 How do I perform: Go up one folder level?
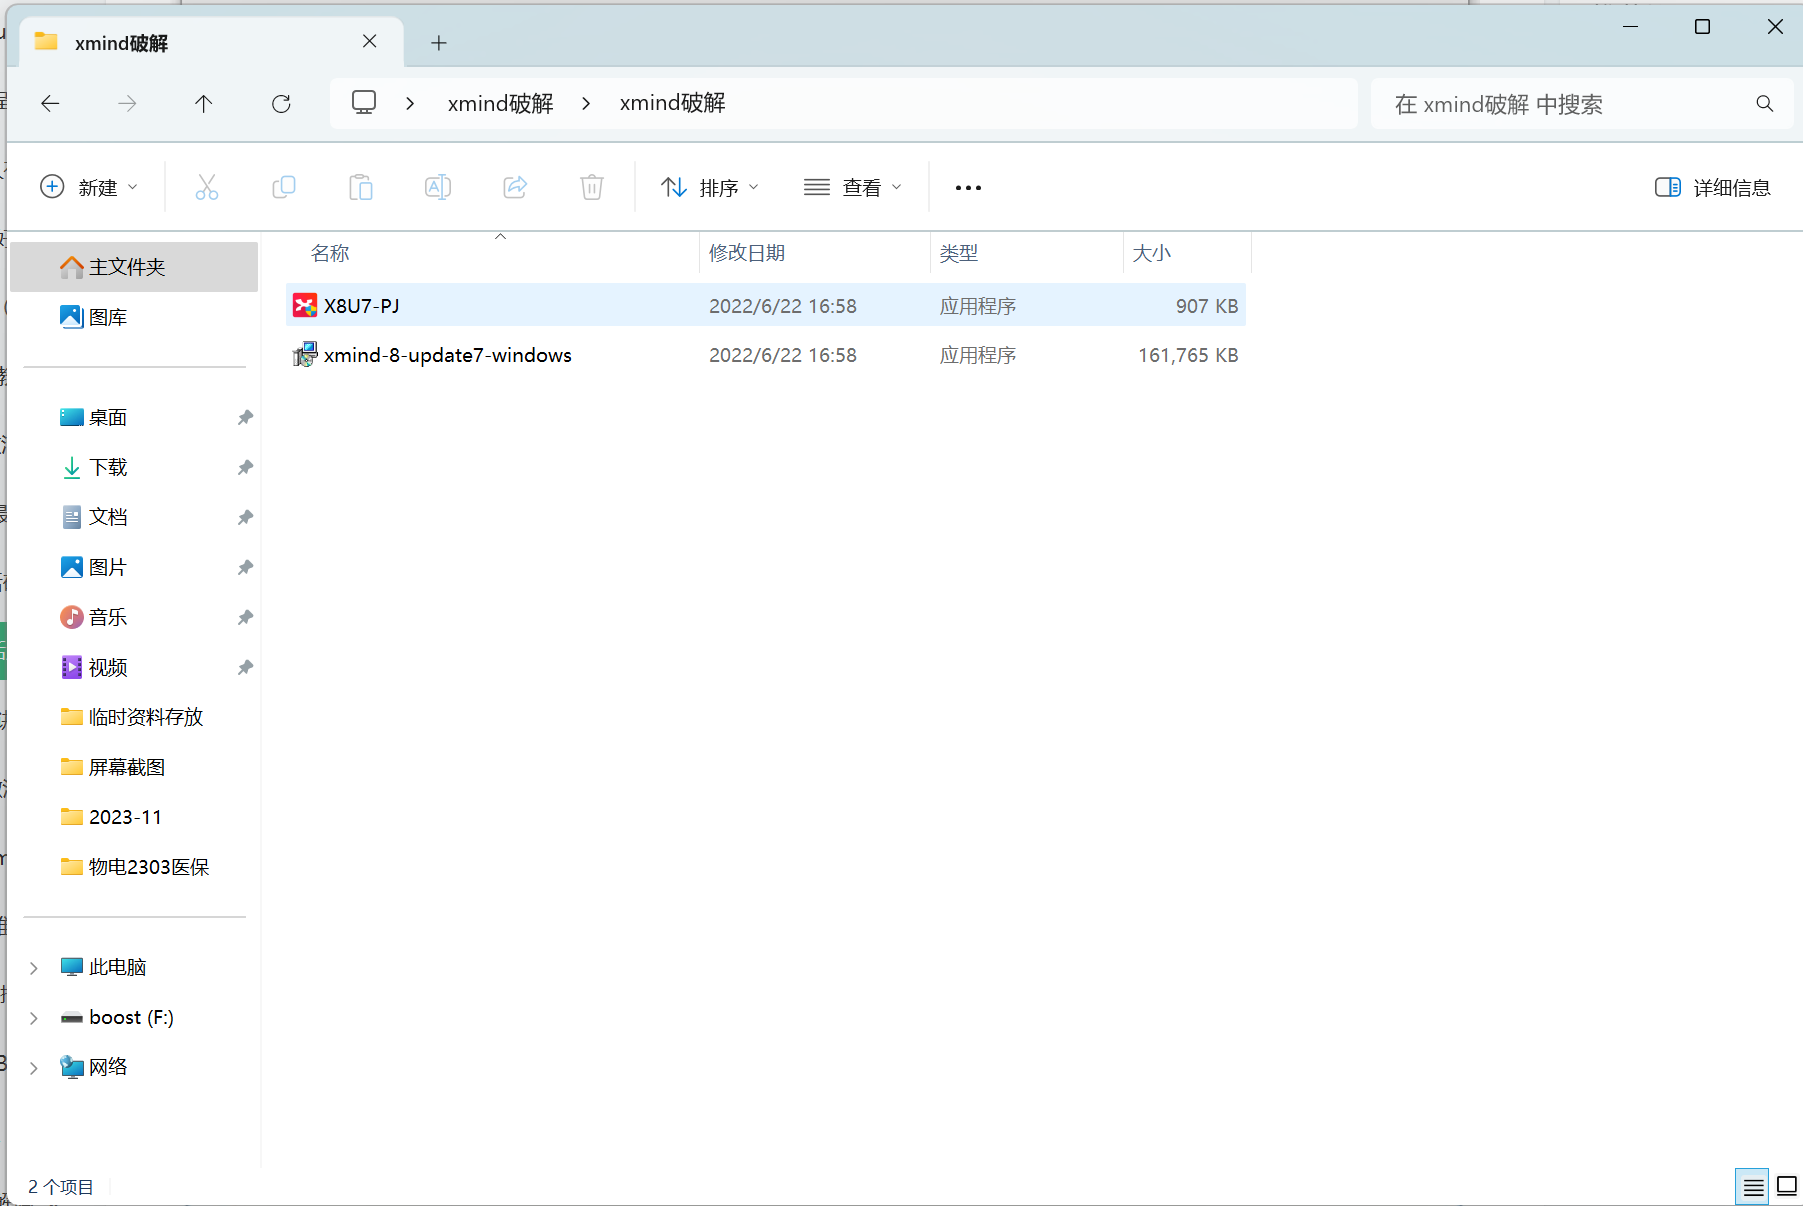click(204, 104)
